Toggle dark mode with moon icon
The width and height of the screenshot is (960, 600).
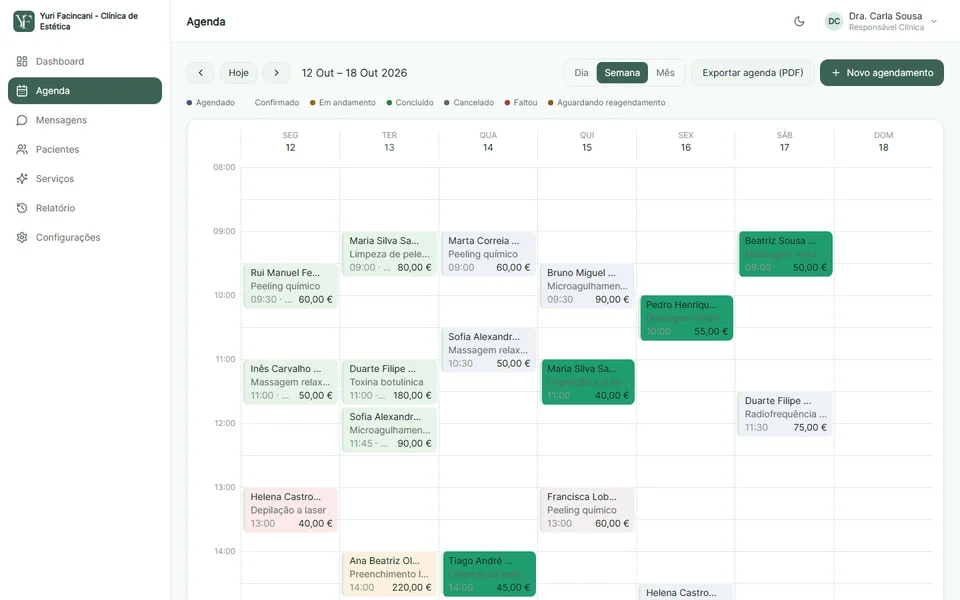(799, 21)
